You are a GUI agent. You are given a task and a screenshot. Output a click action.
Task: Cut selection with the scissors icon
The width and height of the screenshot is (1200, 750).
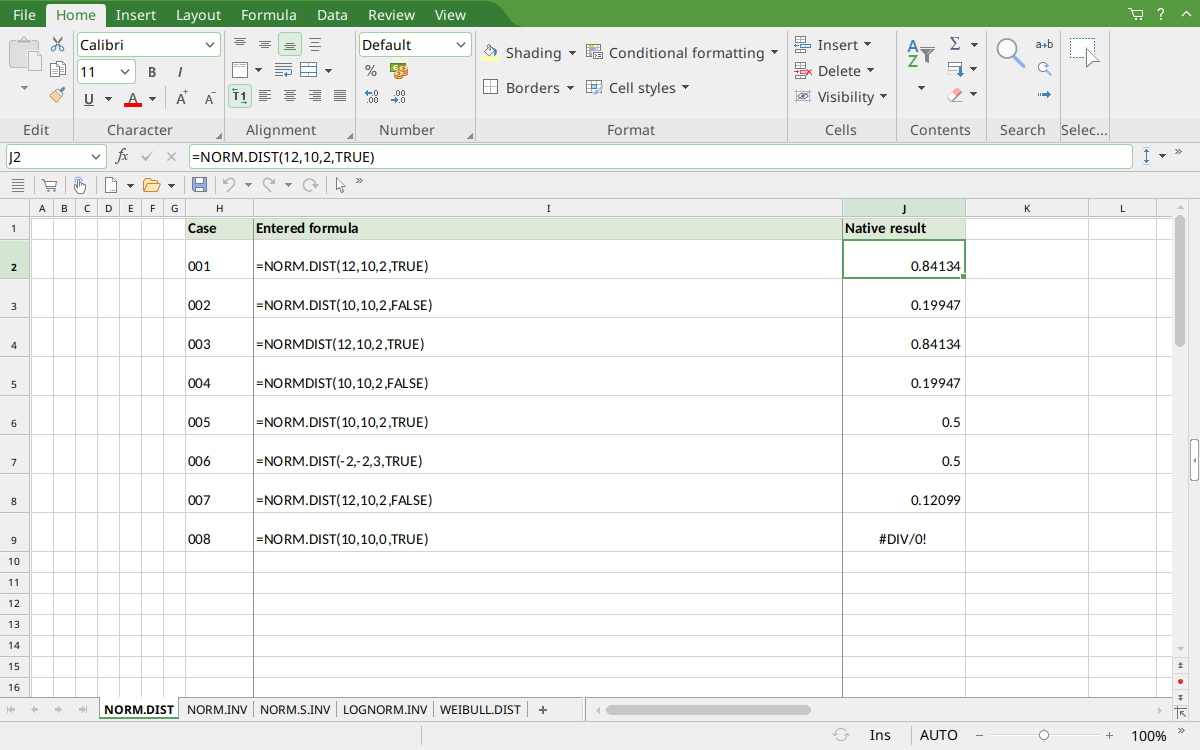pyautogui.click(x=58, y=45)
